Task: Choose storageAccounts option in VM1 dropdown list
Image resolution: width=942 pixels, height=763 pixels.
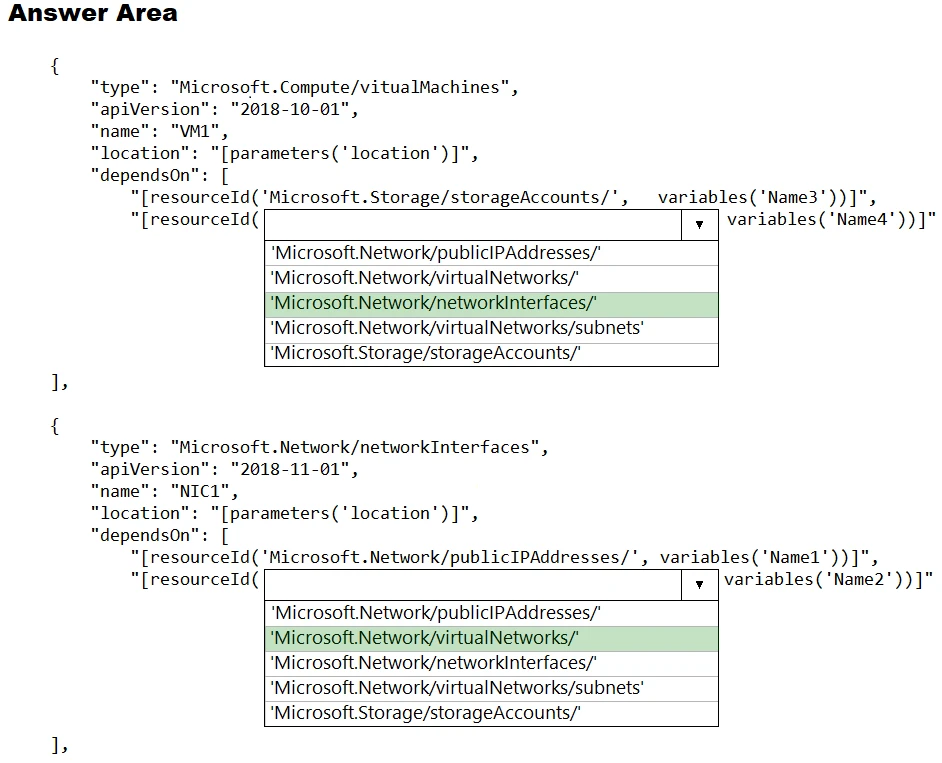Action: (x=490, y=353)
